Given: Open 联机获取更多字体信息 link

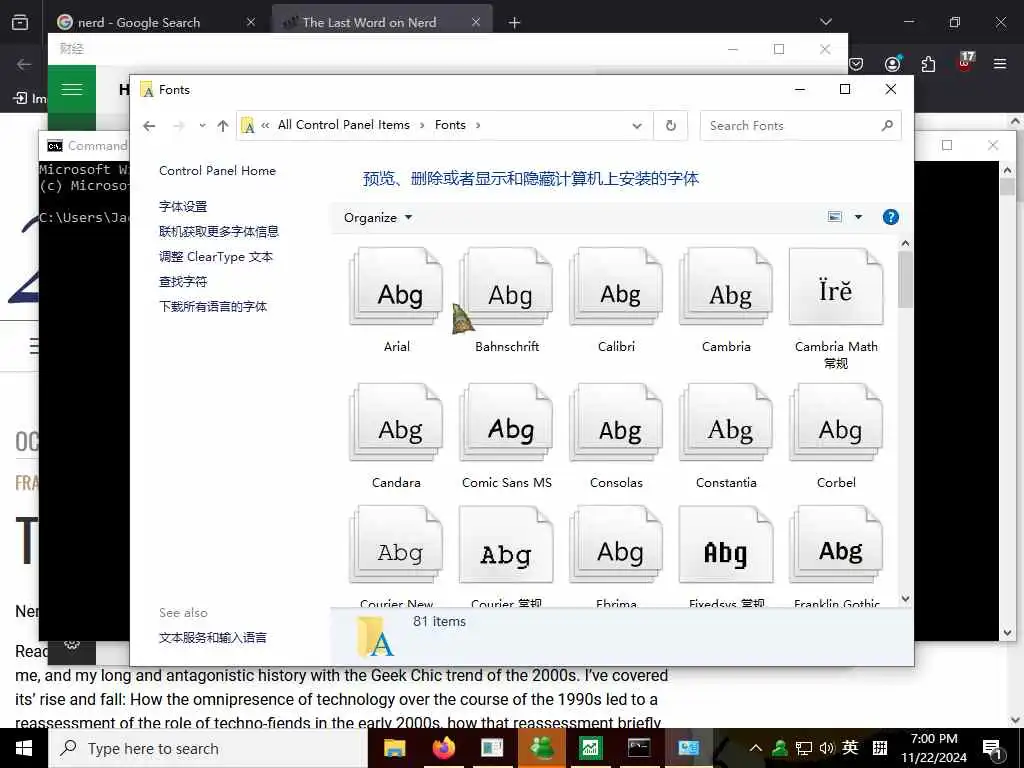Looking at the screenshot, I should [x=219, y=231].
